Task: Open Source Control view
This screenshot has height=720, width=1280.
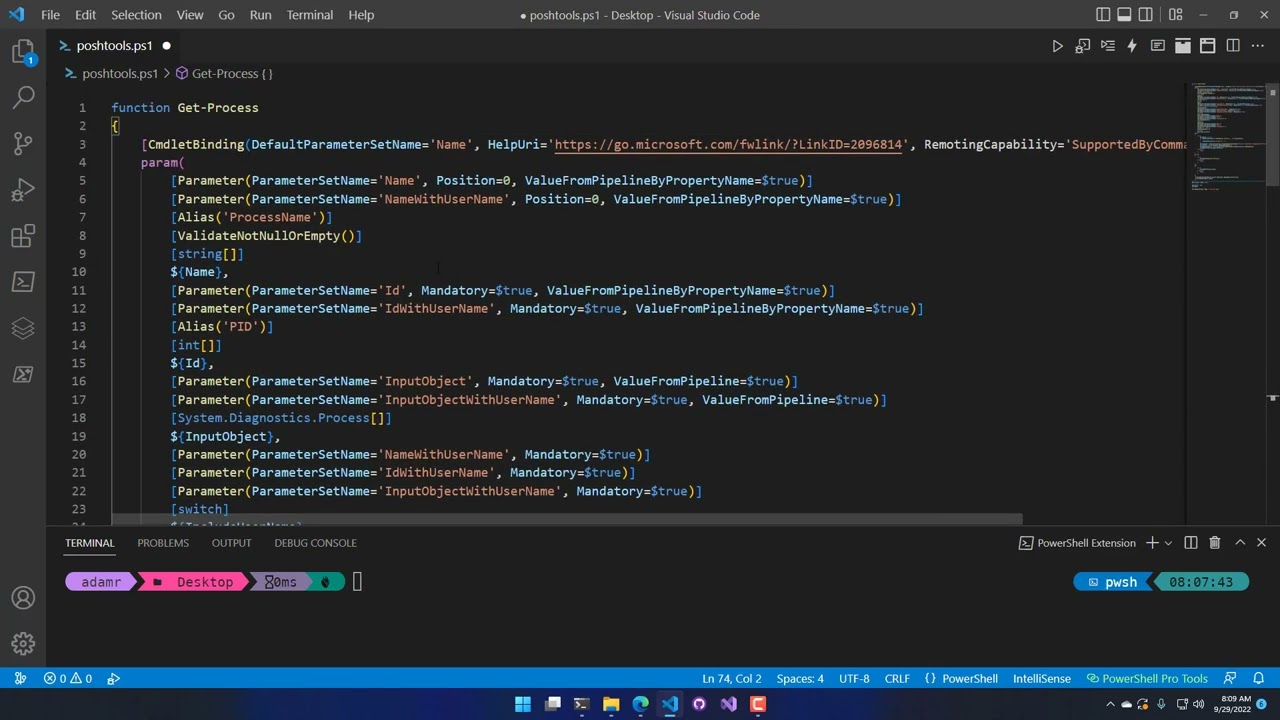Action: pyautogui.click(x=23, y=143)
